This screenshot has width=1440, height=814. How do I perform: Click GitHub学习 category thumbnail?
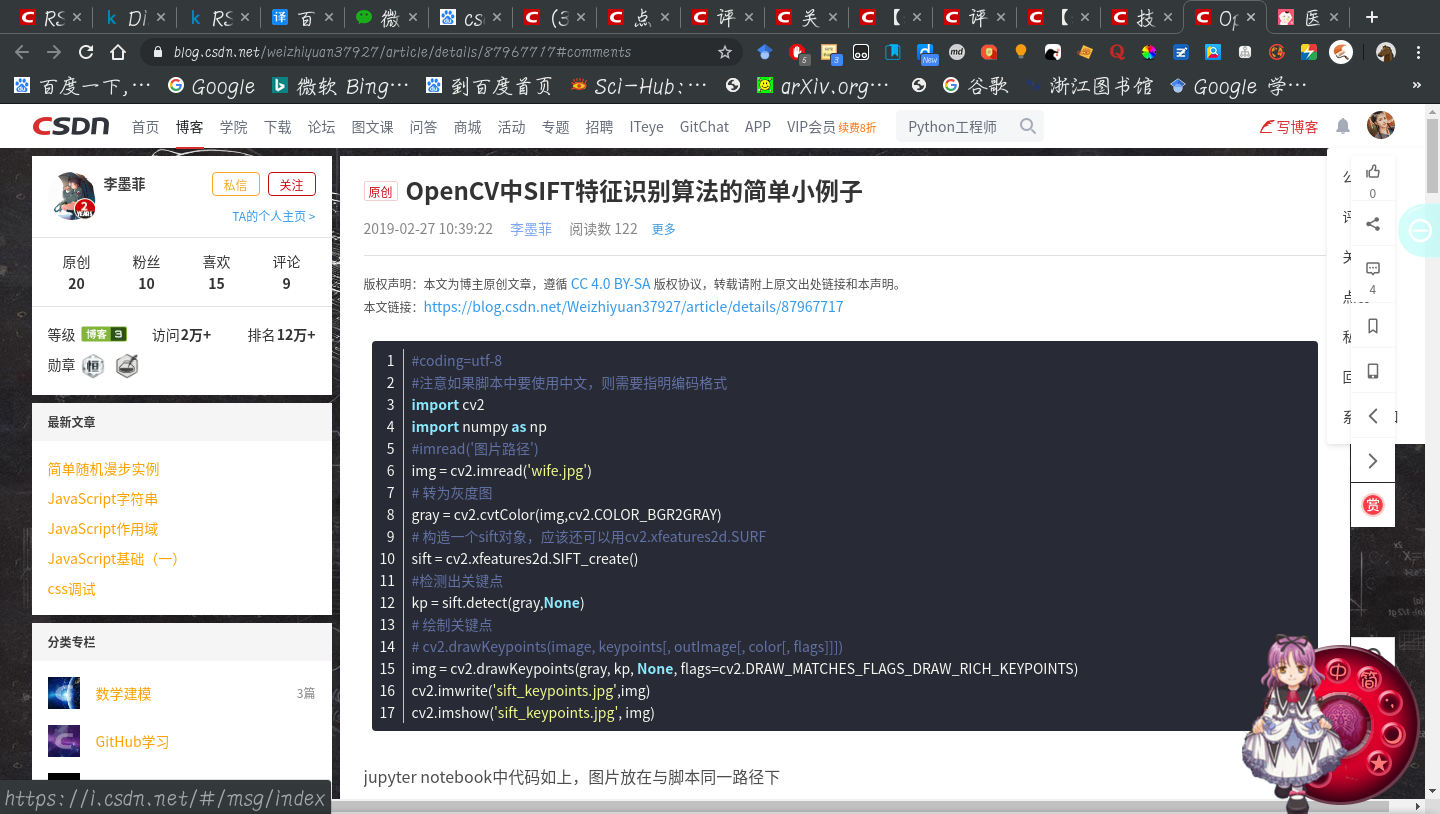pyautogui.click(x=64, y=741)
